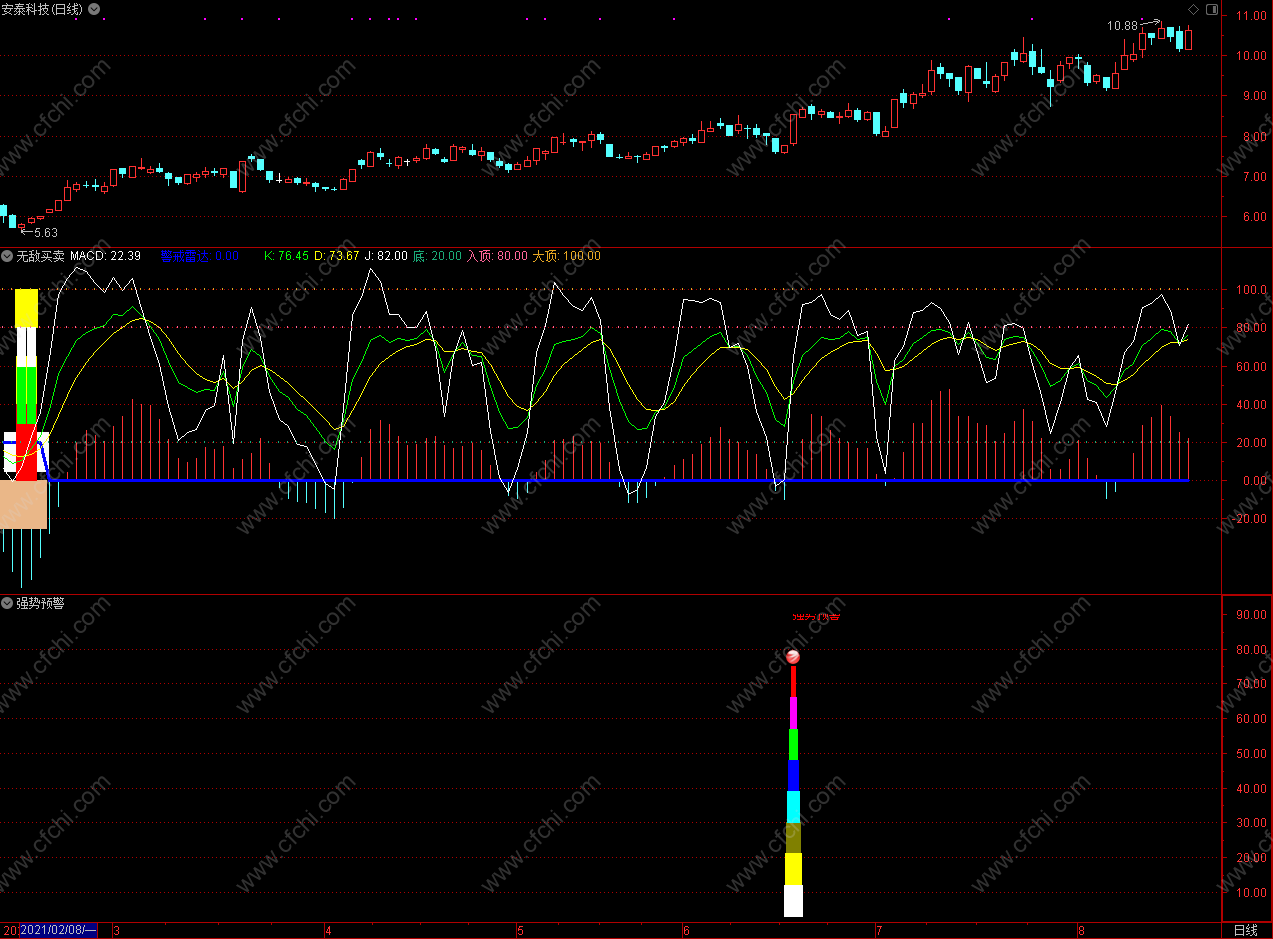
Task: Expand the 无敌买卖 indicator menu arrow
Action: [x=8, y=256]
